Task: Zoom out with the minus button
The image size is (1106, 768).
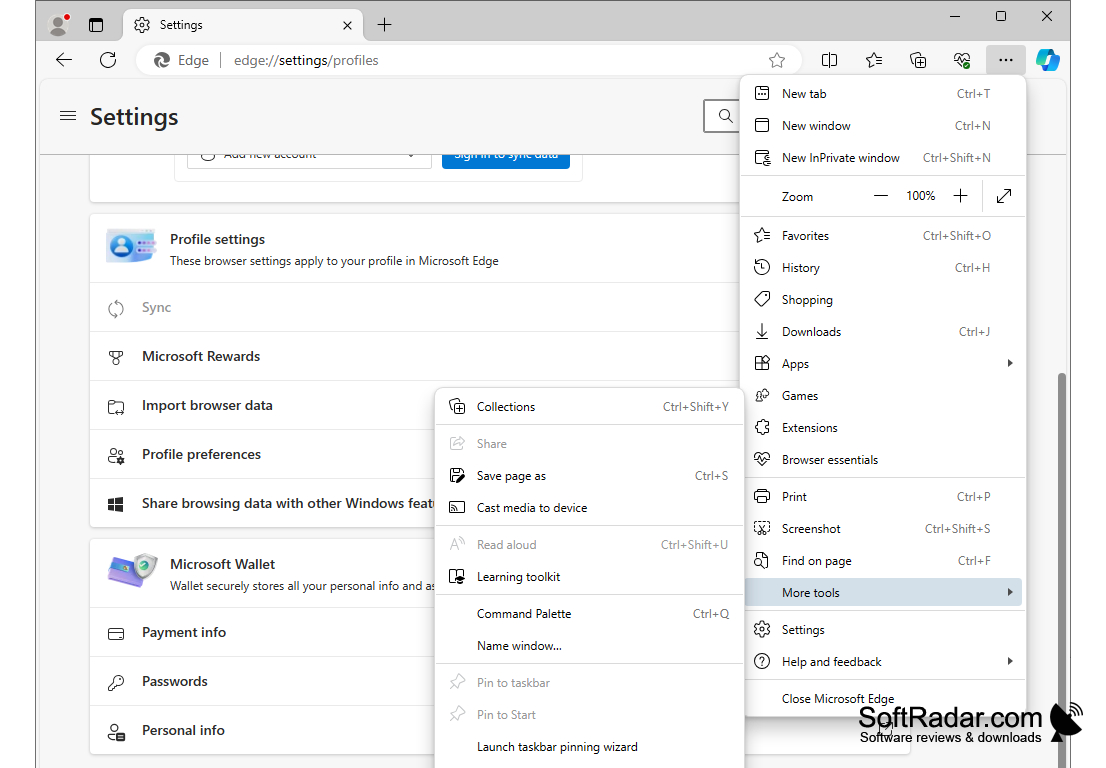Action: 881,196
